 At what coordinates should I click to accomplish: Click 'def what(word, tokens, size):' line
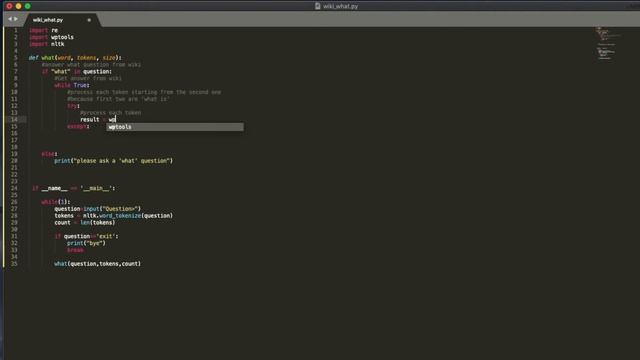pyautogui.click(x=75, y=58)
